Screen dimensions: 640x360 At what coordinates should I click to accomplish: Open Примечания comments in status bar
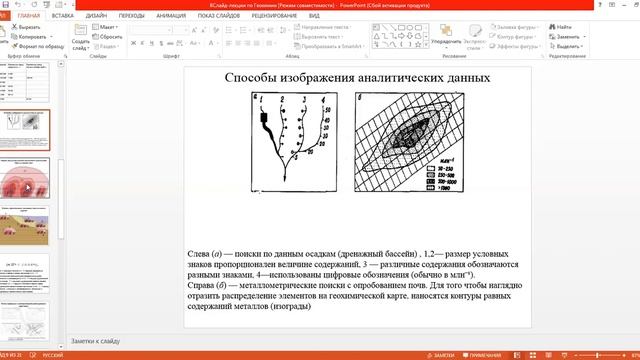[482, 356]
